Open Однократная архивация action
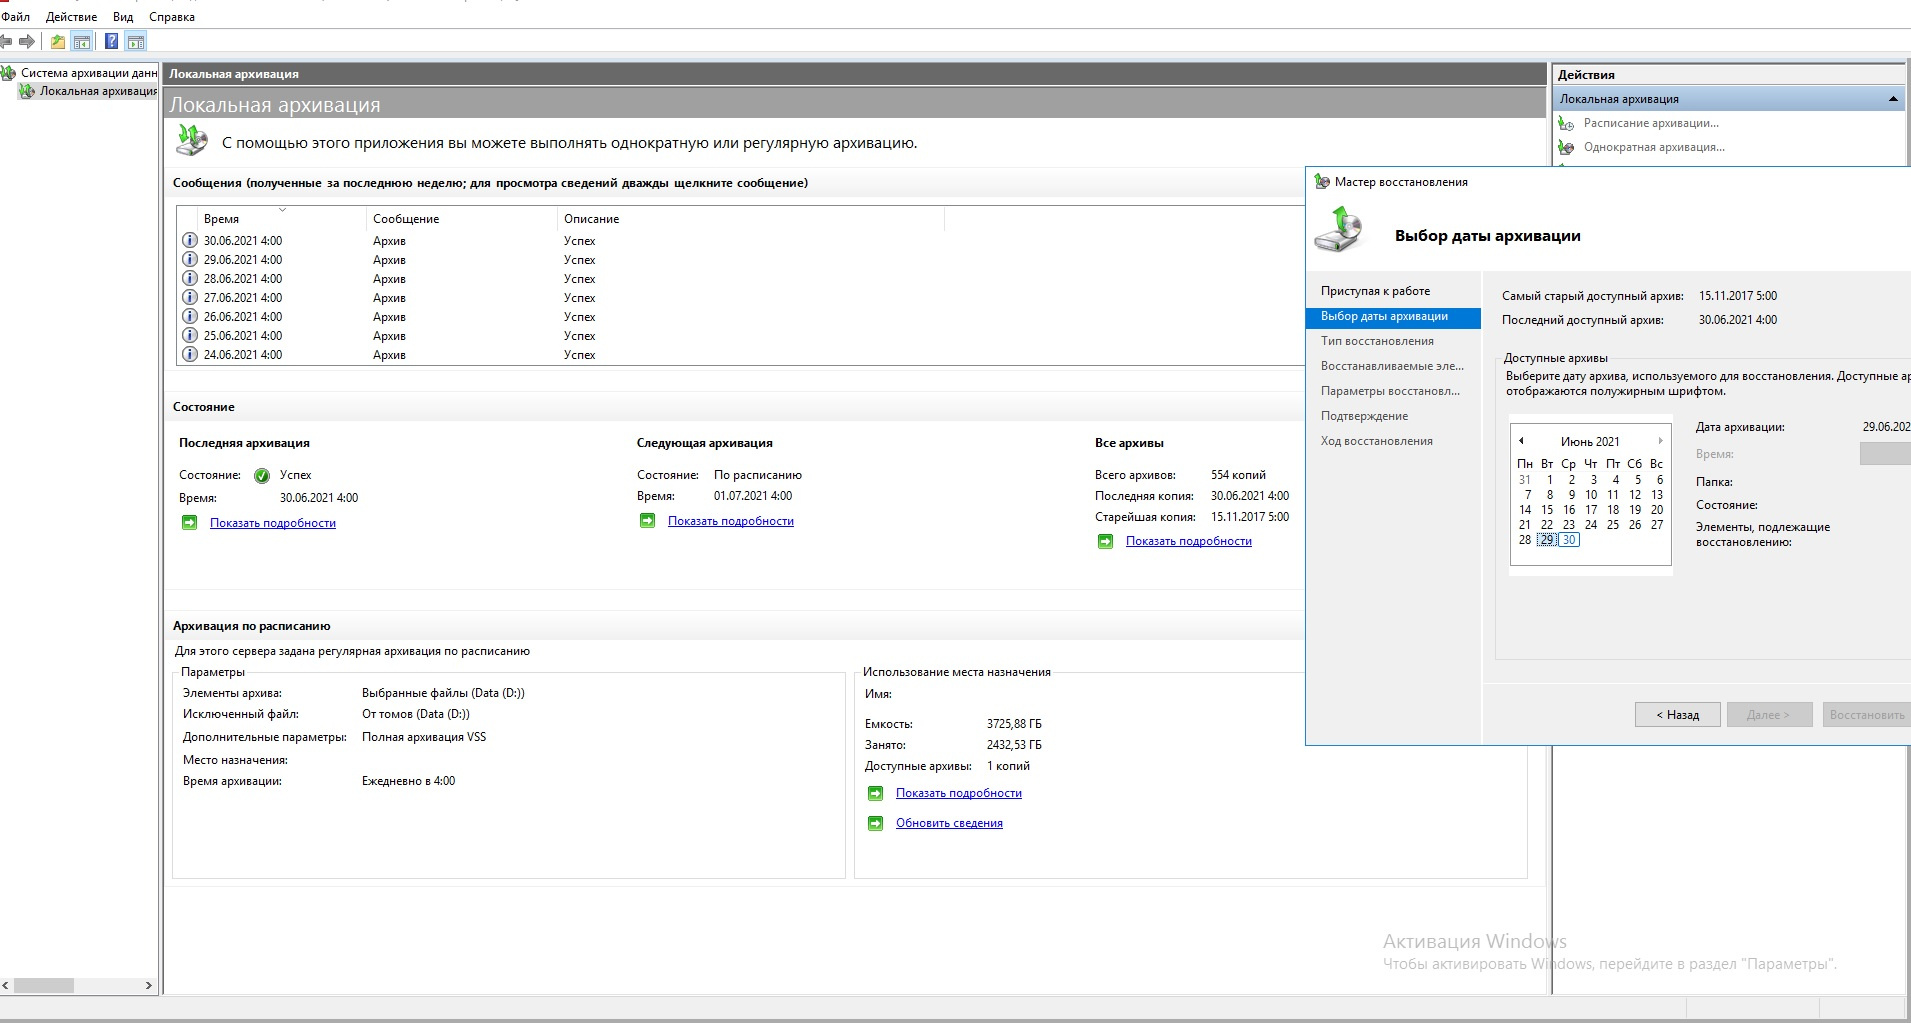This screenshot has width=1911, height=1023. pos(1654,147)
